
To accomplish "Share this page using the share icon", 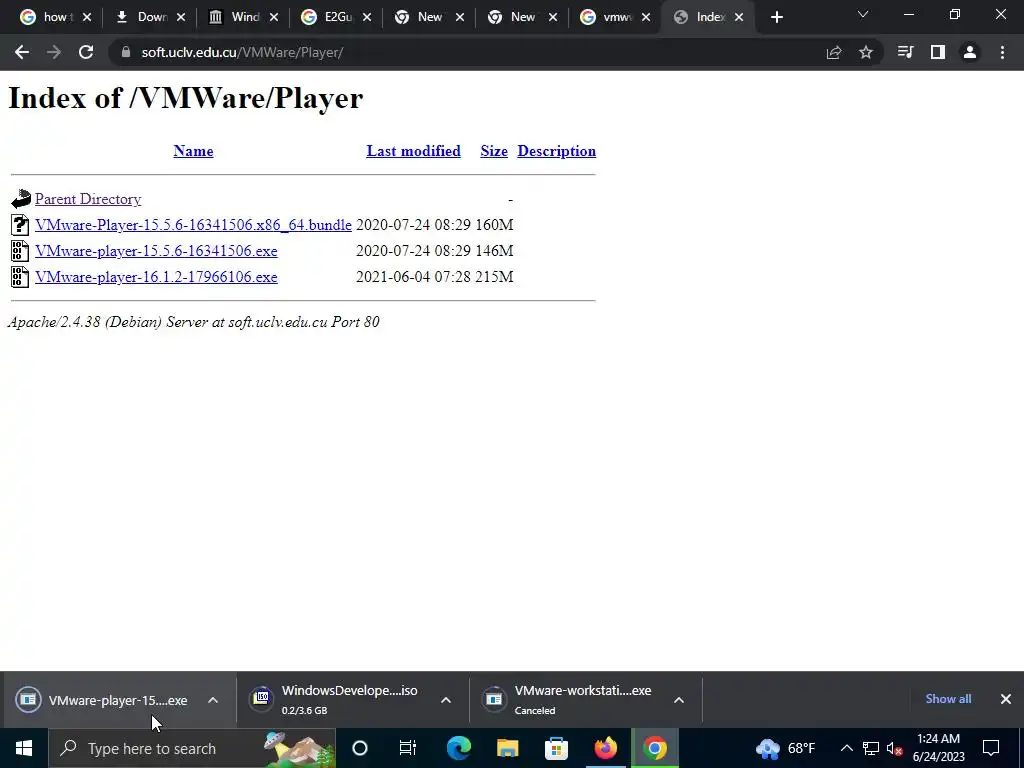I will click(x=834, y=52).
